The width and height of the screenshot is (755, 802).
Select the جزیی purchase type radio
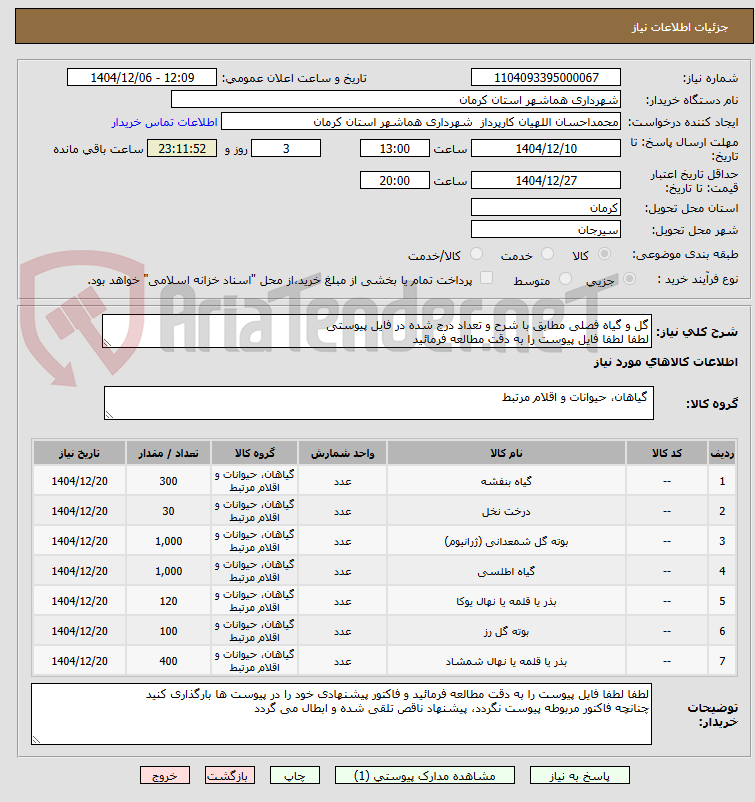[x=630, y=279]
